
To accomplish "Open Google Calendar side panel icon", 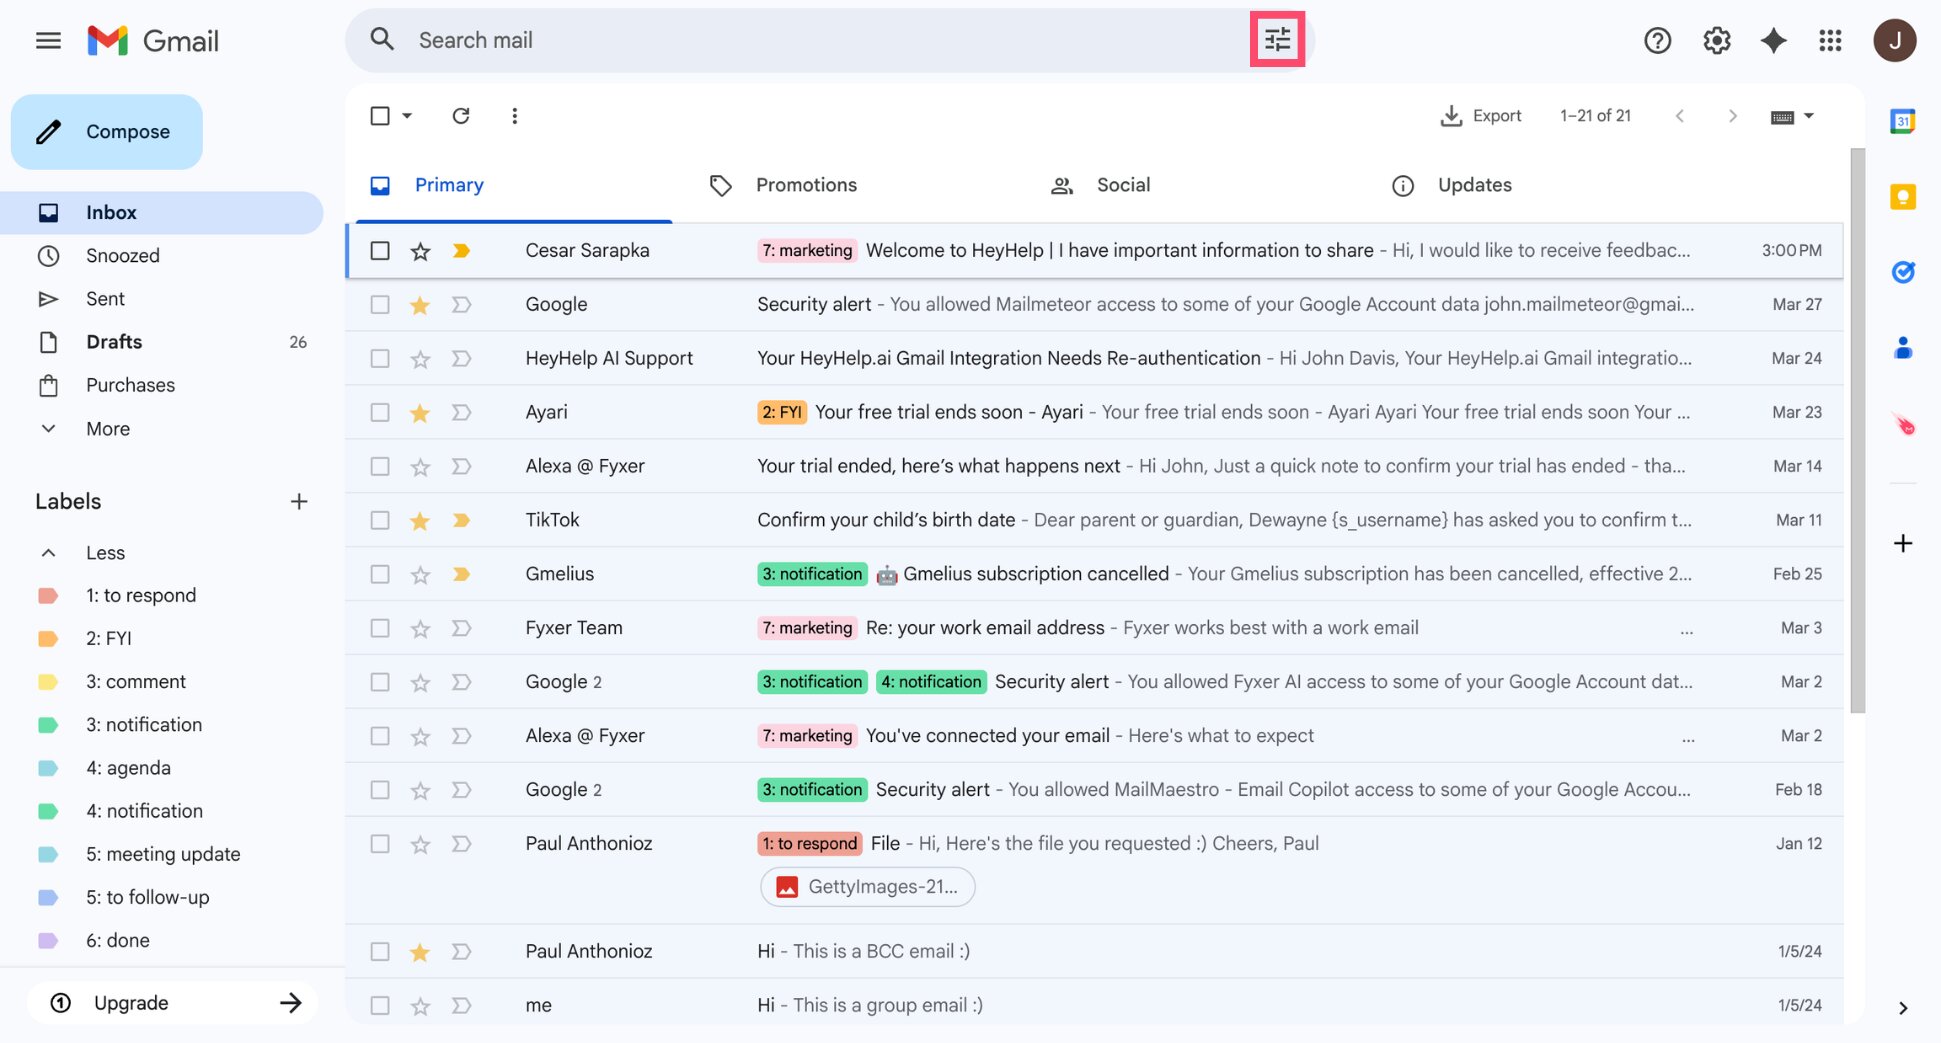I will point(1902,122).
